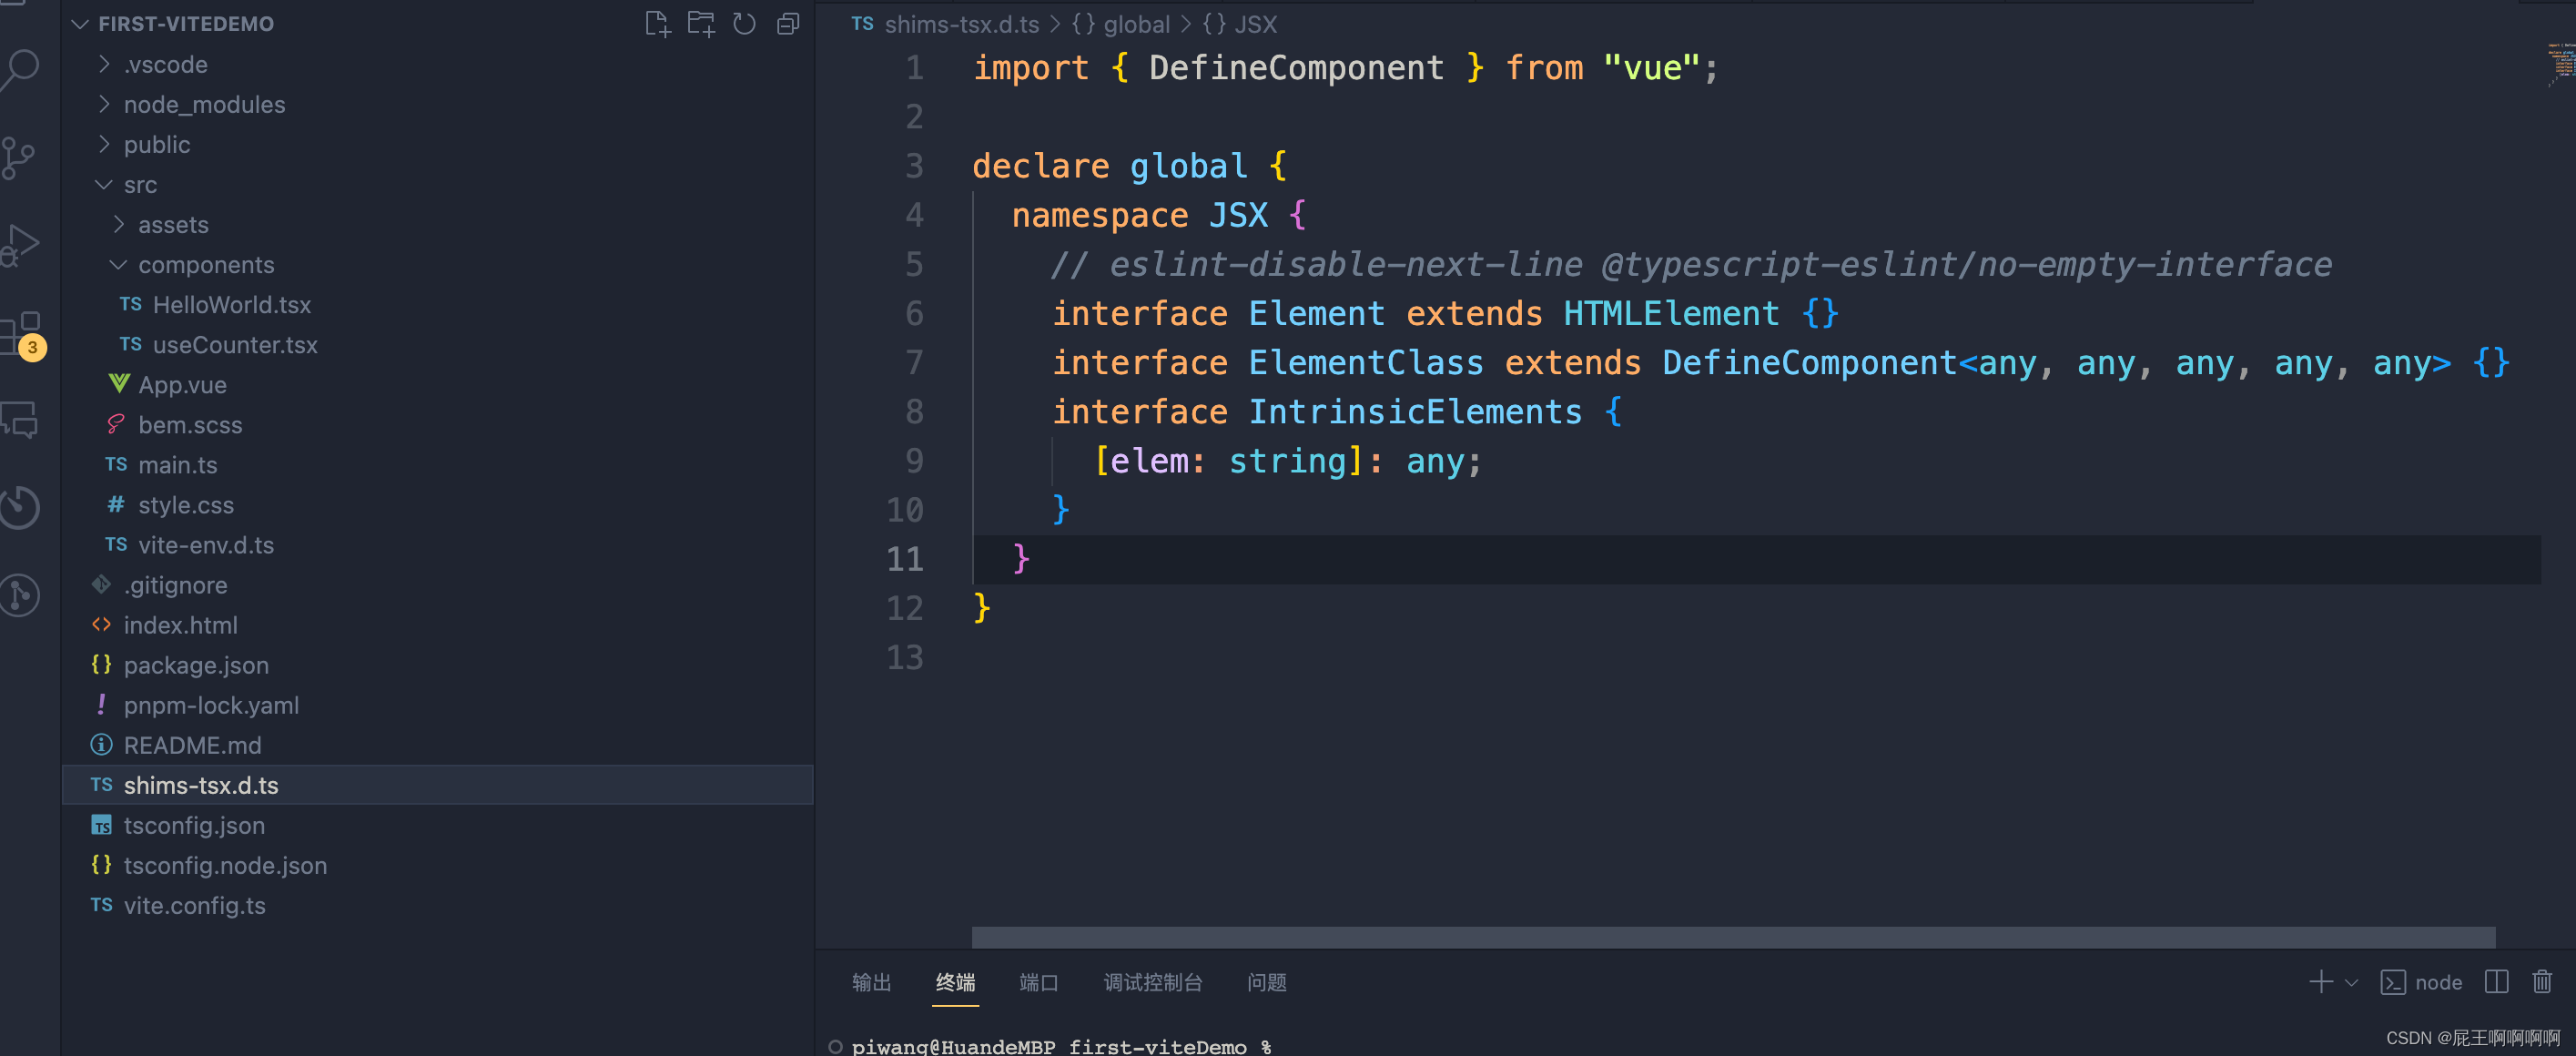Image resolution: width=2576 pixels, height=1056 pixels.
Task: Add a new terminal with plus icon
Action: coord(2320,982)
